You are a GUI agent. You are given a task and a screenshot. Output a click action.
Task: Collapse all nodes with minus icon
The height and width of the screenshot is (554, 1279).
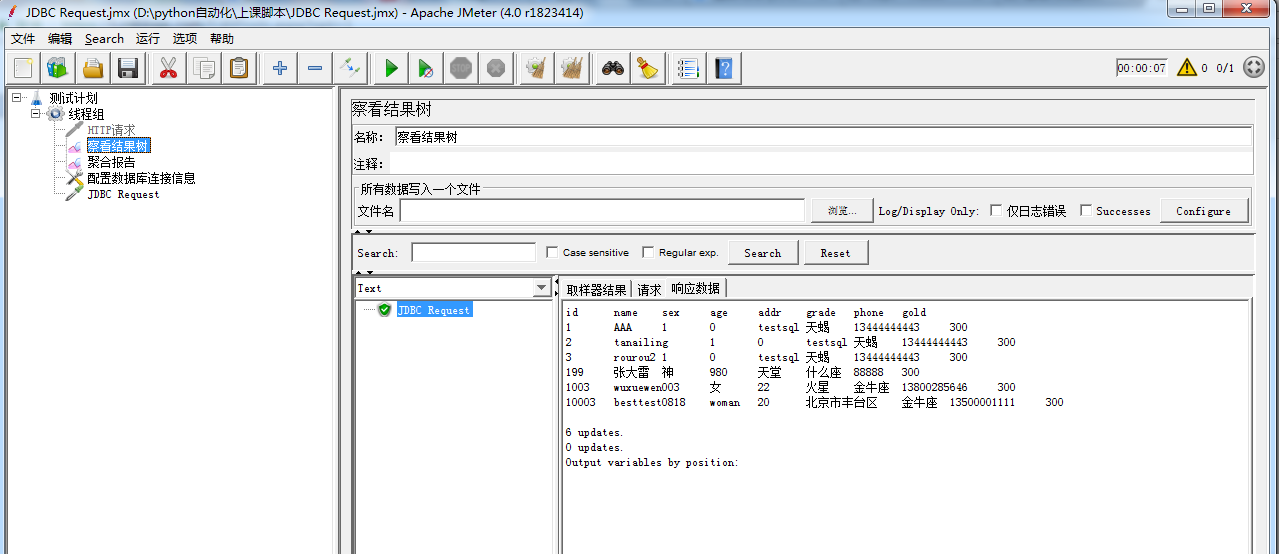click(314, 68)
